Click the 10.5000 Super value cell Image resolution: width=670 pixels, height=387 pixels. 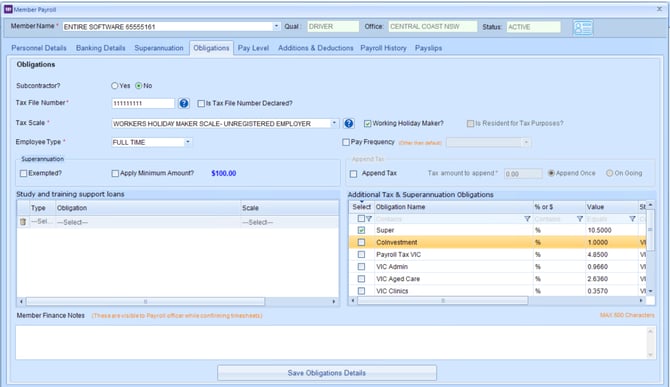[611, 230]
